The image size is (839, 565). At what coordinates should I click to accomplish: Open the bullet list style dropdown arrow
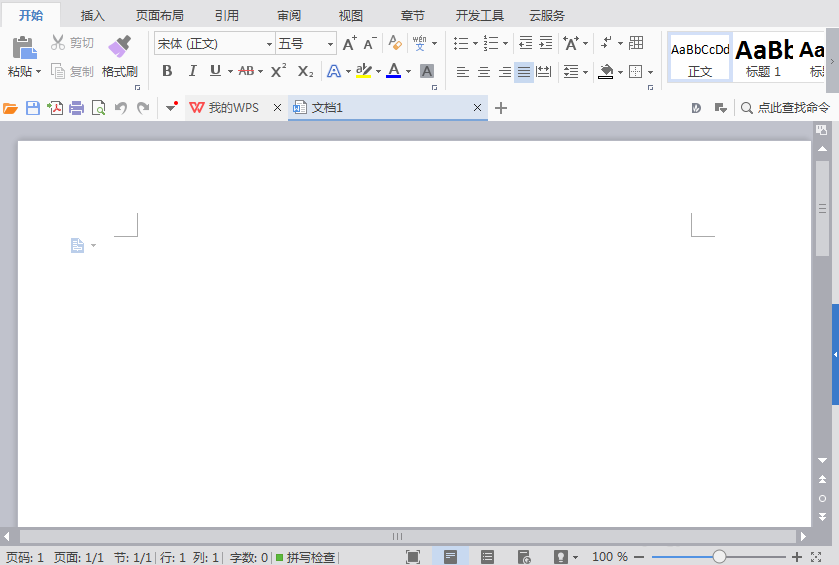(475, 44)
